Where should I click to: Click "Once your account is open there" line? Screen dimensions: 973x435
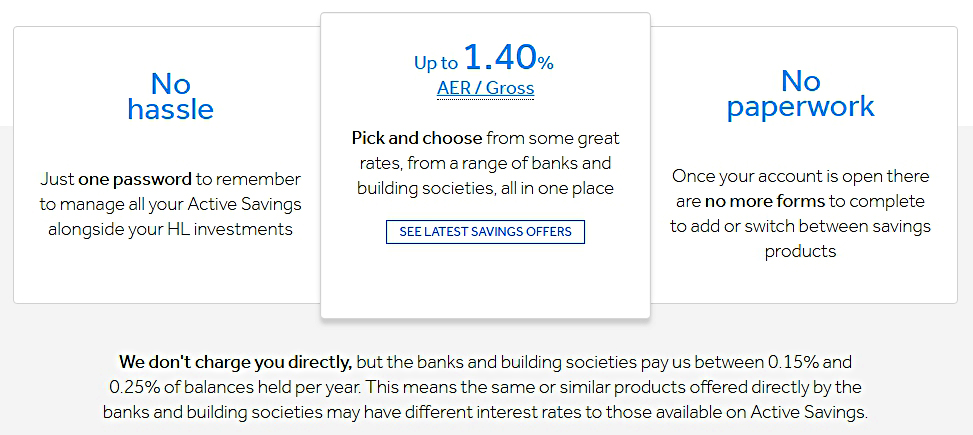click(800, 176)
